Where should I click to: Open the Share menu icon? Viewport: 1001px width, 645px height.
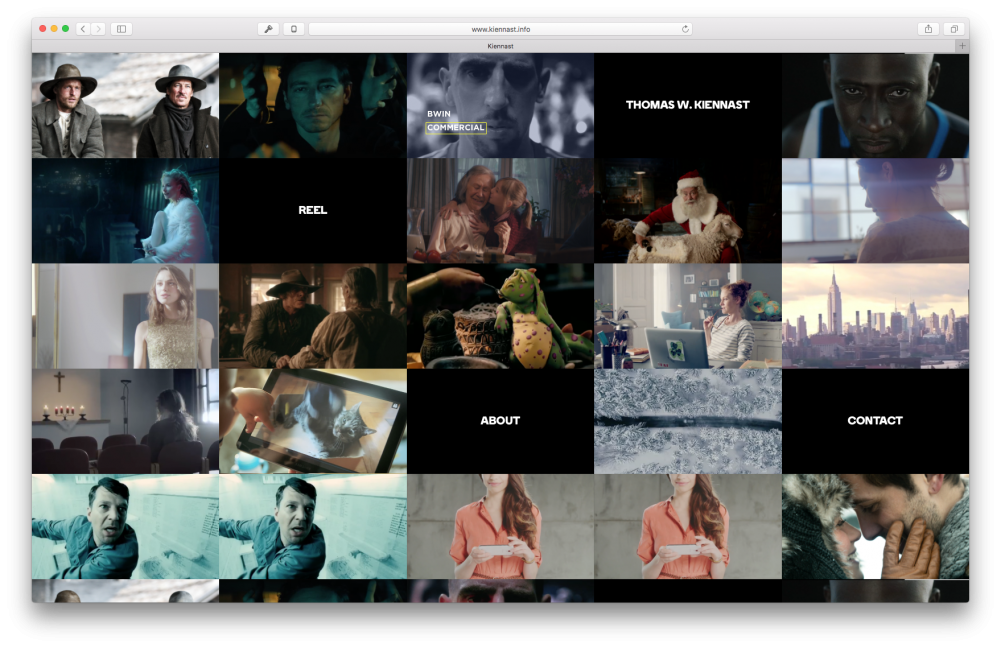[928, 29]
